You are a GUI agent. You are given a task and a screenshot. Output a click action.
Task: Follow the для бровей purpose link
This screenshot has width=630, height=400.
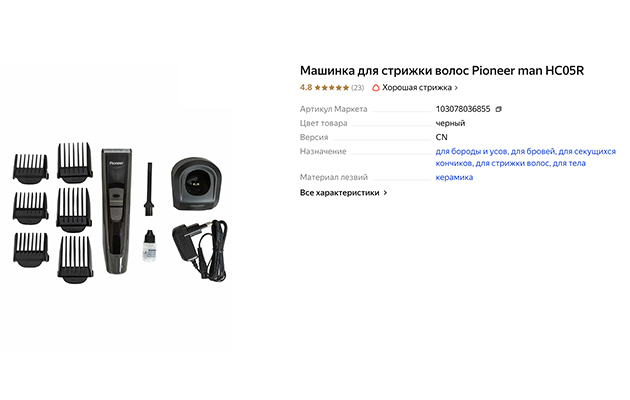[x=533, y=151]
